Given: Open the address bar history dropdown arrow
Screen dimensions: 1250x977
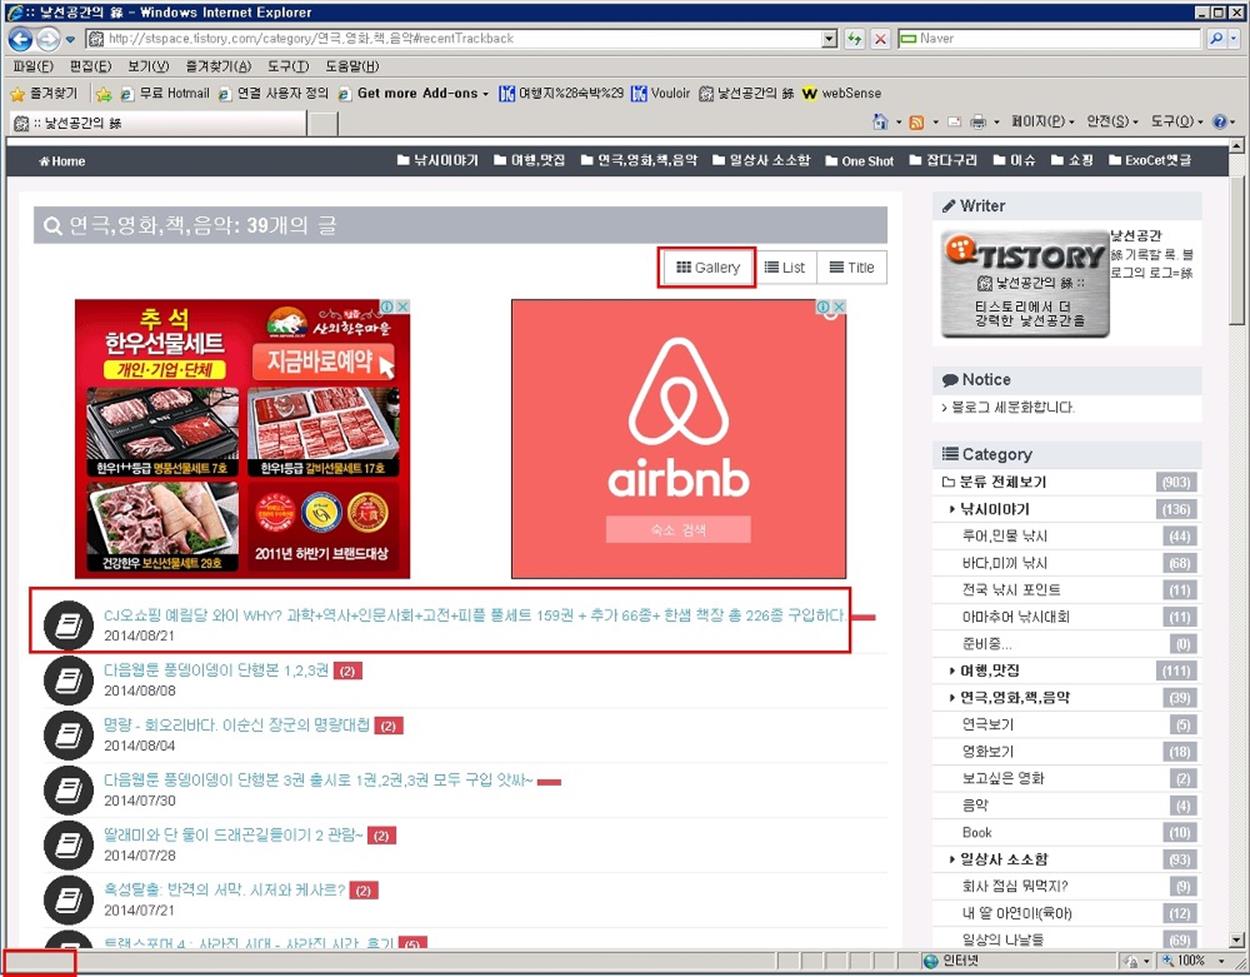Looking at the screenshot, I should click(x=829, y=39).
